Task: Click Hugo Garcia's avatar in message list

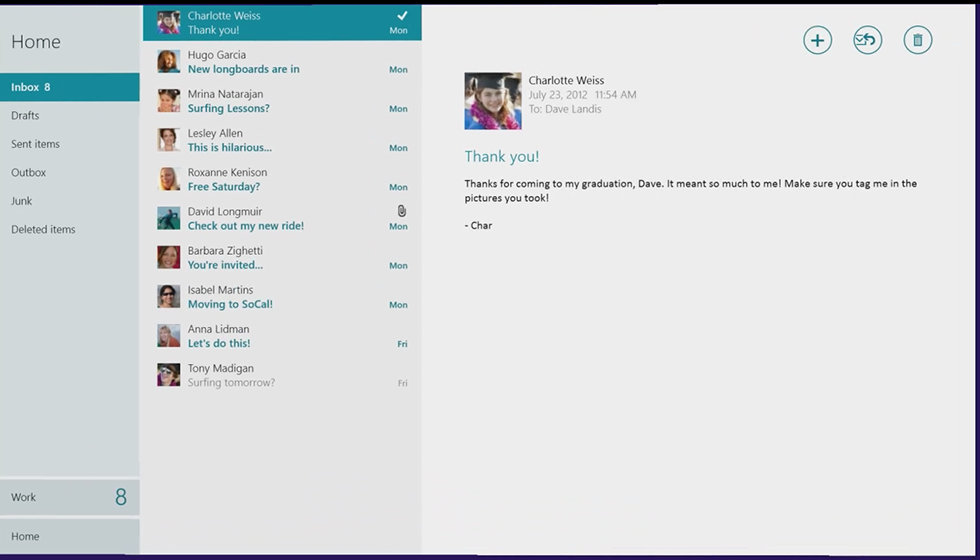Action: click(x=169, y=62)
